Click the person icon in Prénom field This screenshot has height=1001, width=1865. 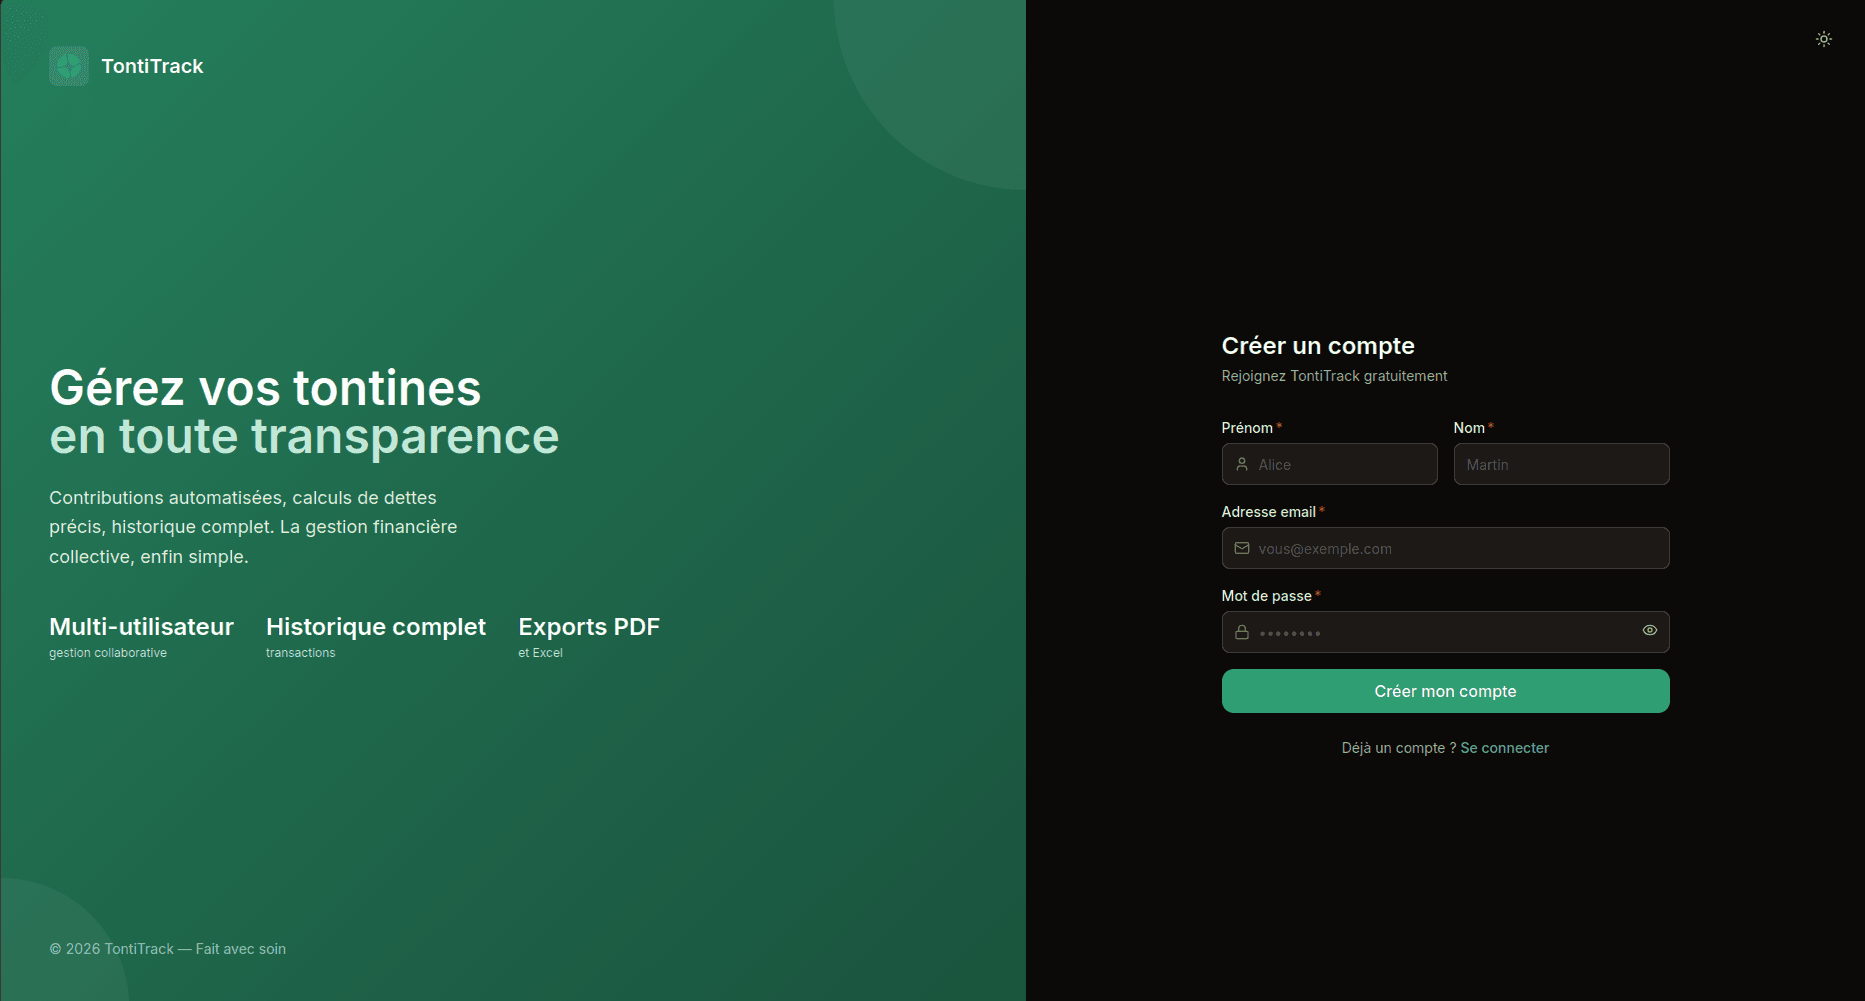pyautogui.click(x=1242, y=464)
